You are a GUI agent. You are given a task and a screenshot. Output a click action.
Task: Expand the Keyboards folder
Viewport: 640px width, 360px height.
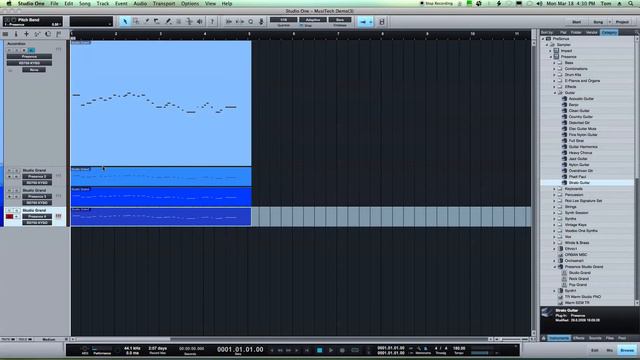(x=555, y=189)
